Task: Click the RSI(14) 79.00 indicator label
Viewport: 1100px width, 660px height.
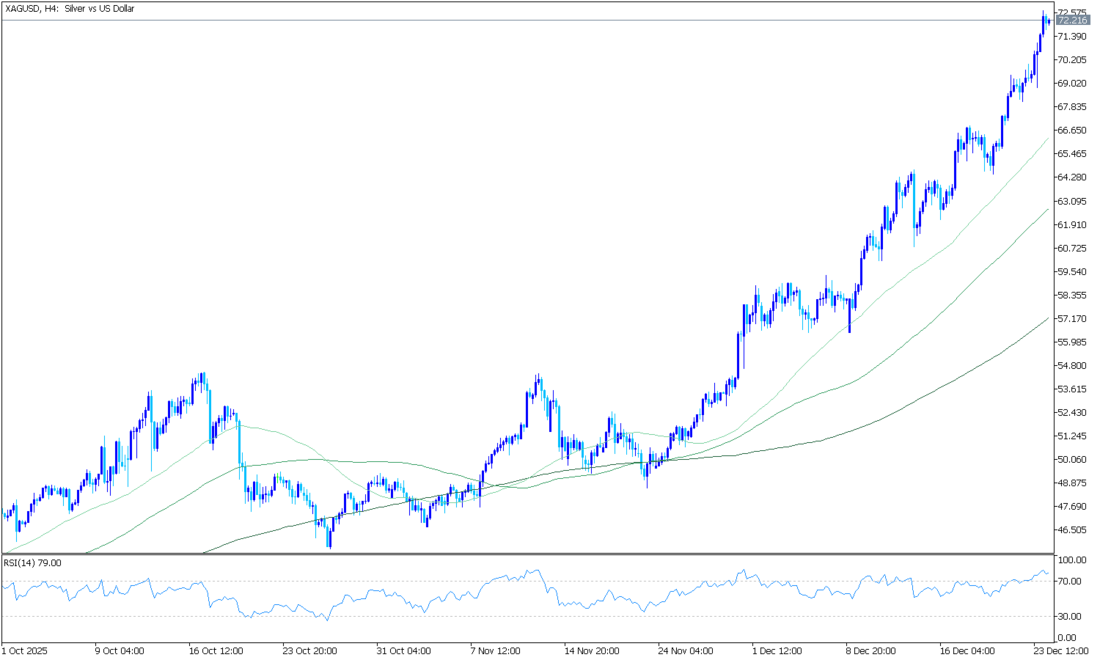Action: [x=33, y=563]
